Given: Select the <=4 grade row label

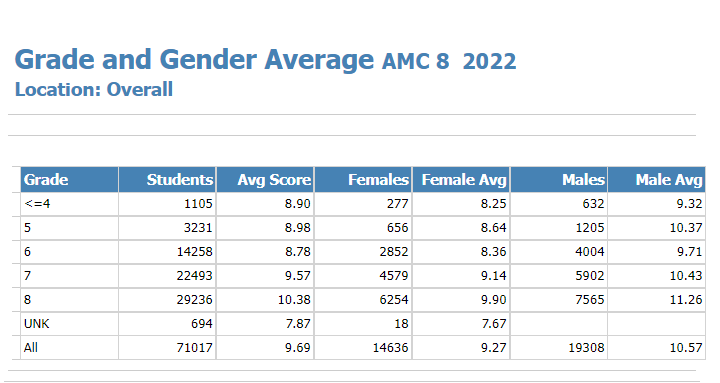Looking at the screenshot, I should coord(37,203).
